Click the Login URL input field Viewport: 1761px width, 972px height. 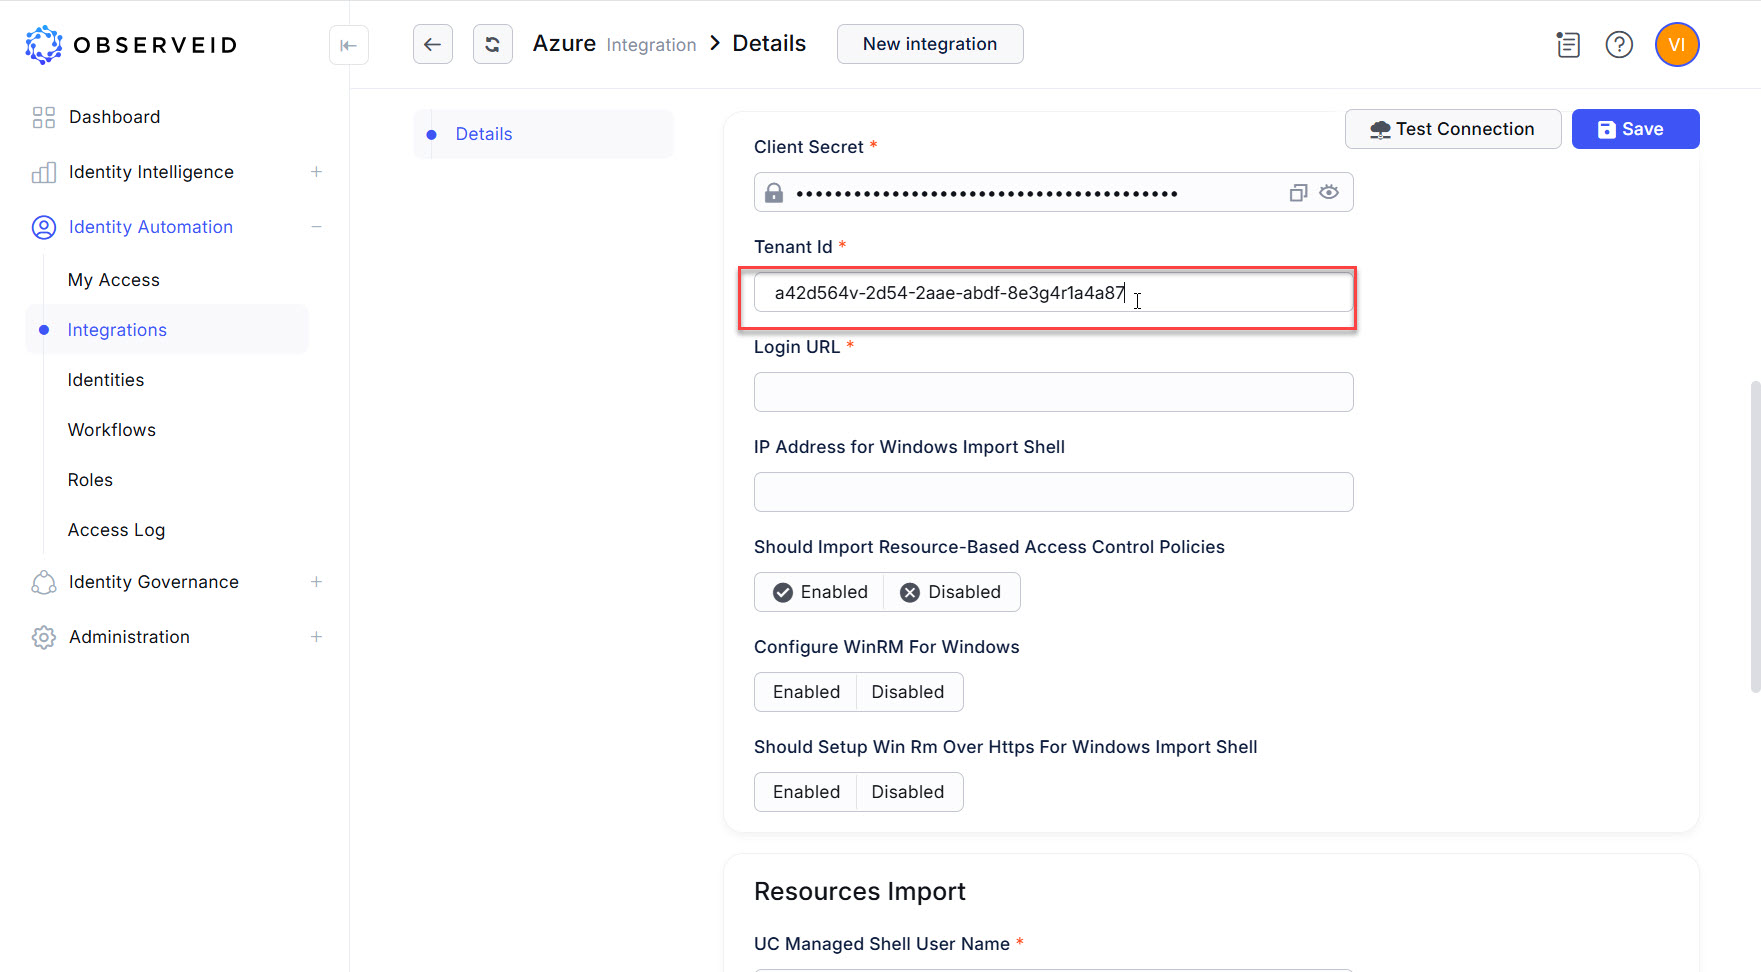(1053, 392)
